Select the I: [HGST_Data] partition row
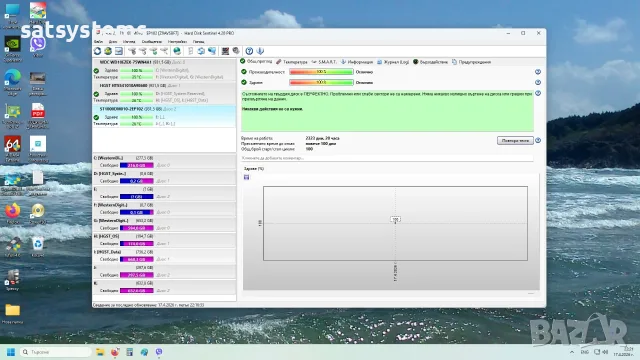This screenshot has height=360, width=640. [164, 256]
